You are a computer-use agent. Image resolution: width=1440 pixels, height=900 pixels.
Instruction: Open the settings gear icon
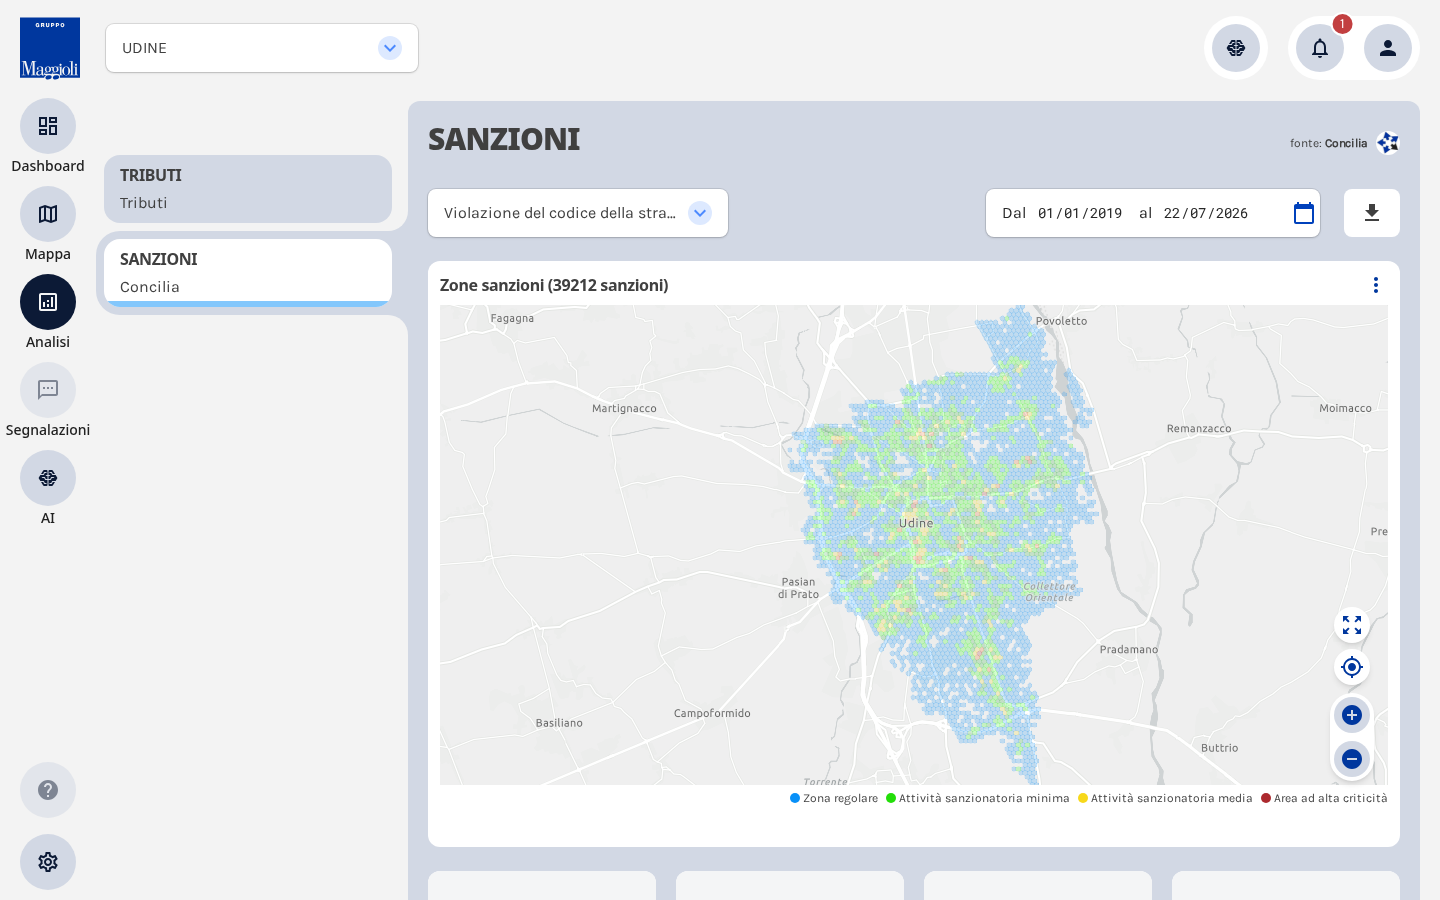click(x=48, y=862)
